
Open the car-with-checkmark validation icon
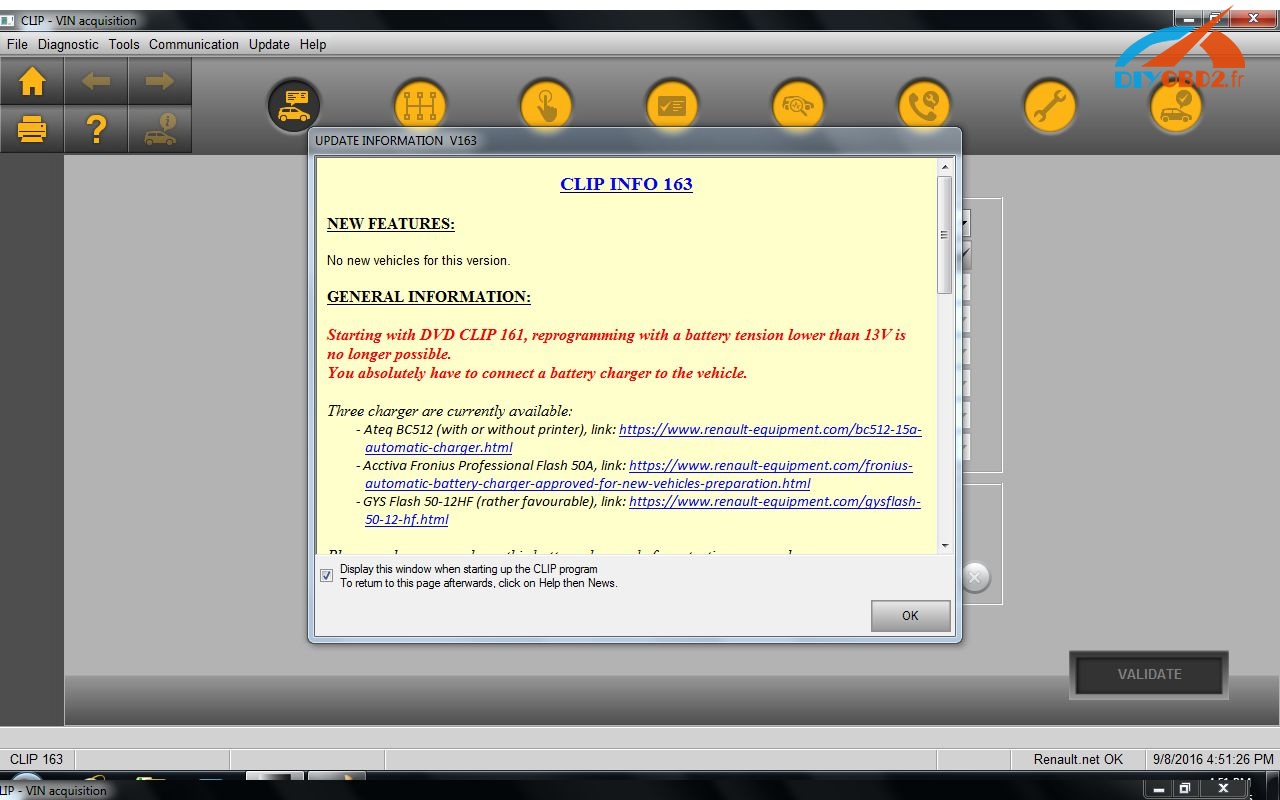click(1175, 104)
